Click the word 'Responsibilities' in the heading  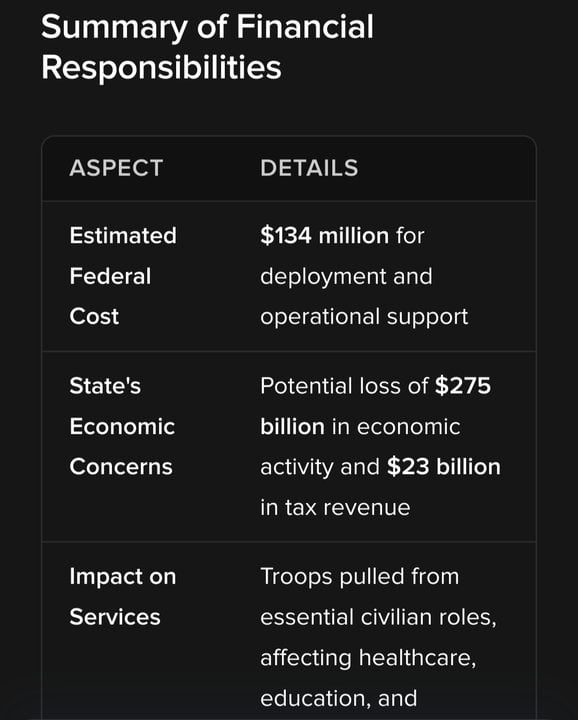pyautogui.click(x=161, y=68)
